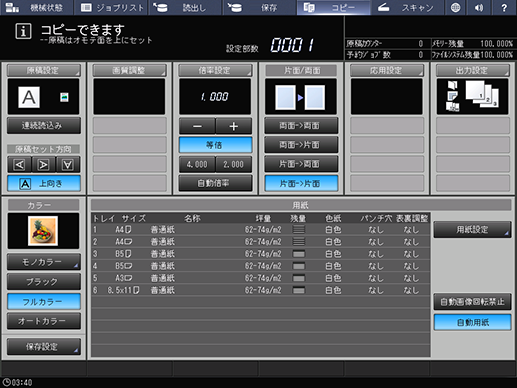Screen dimensions: 517x388
Task: Increase magnification with plus button
Action: point(234,126)
